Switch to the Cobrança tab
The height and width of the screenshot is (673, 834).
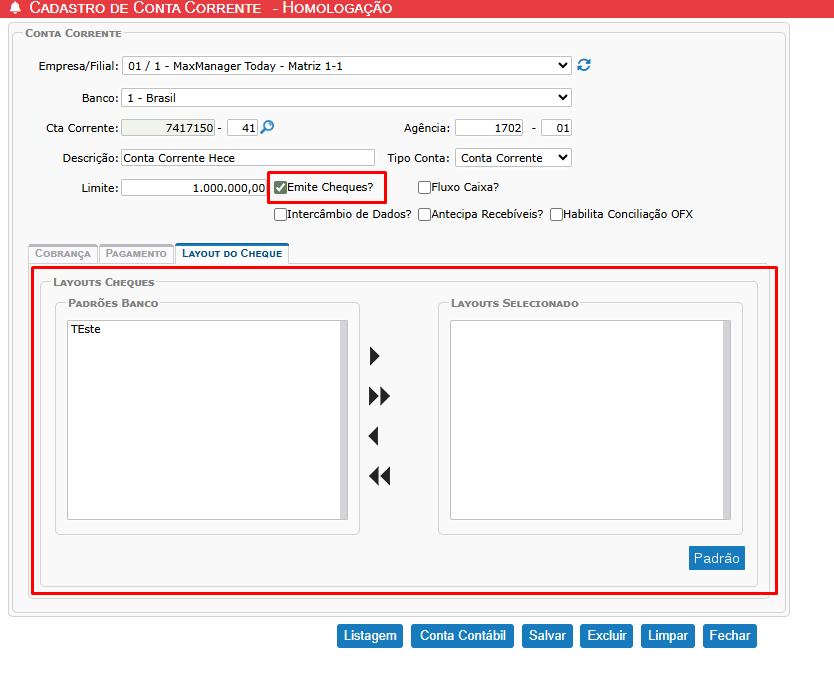pos(62,254)
